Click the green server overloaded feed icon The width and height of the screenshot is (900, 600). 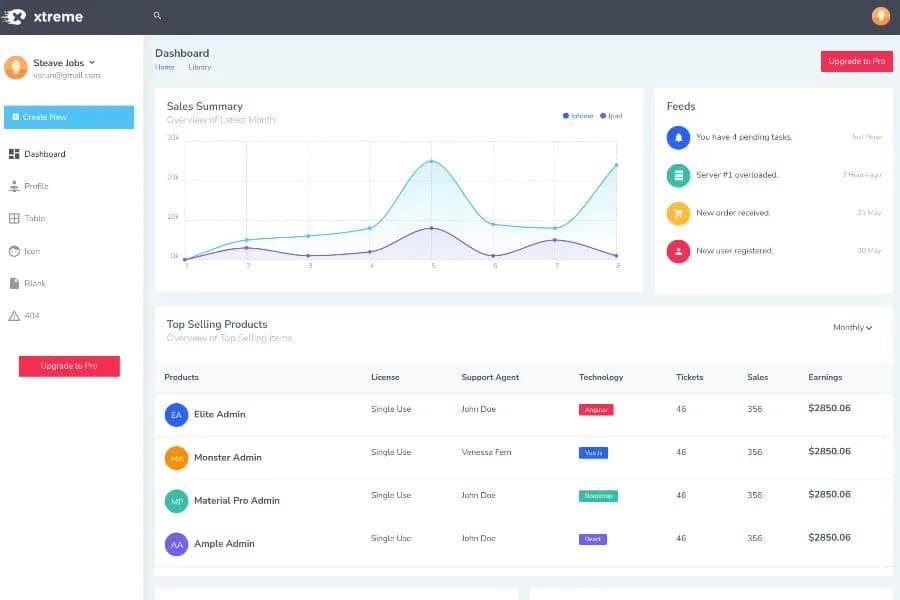click(x=678, y=175)
